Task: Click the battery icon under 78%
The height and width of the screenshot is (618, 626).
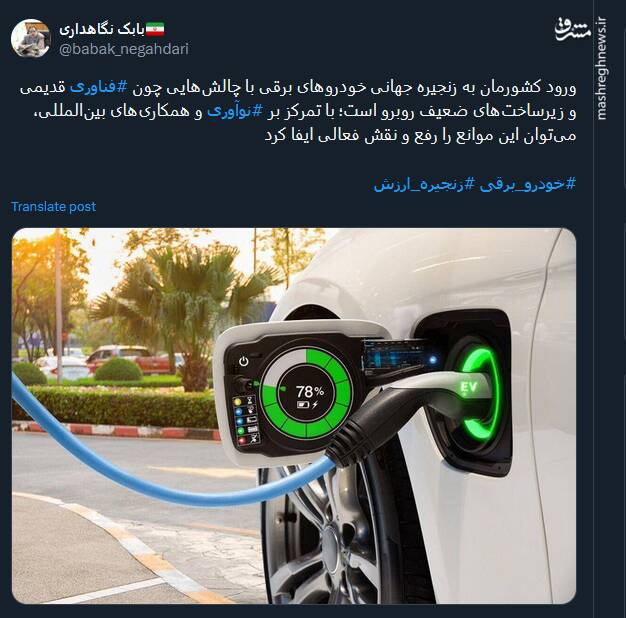Action: pos(303,405)
